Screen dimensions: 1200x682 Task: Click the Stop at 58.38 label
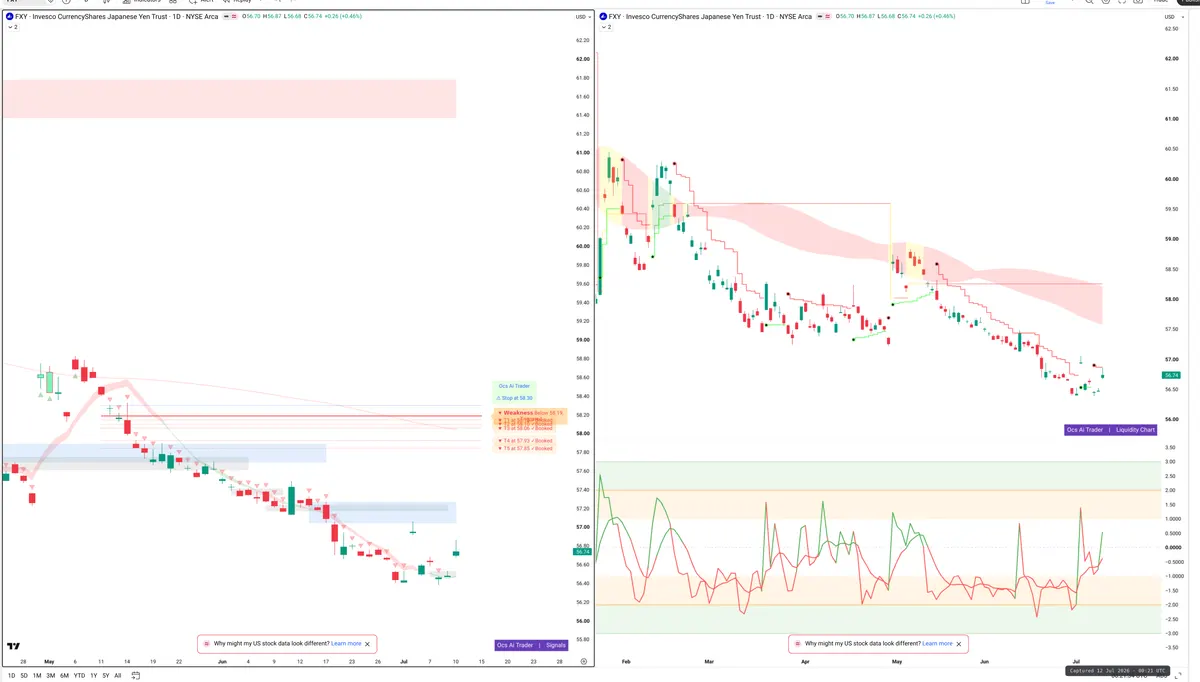(515, 397)
